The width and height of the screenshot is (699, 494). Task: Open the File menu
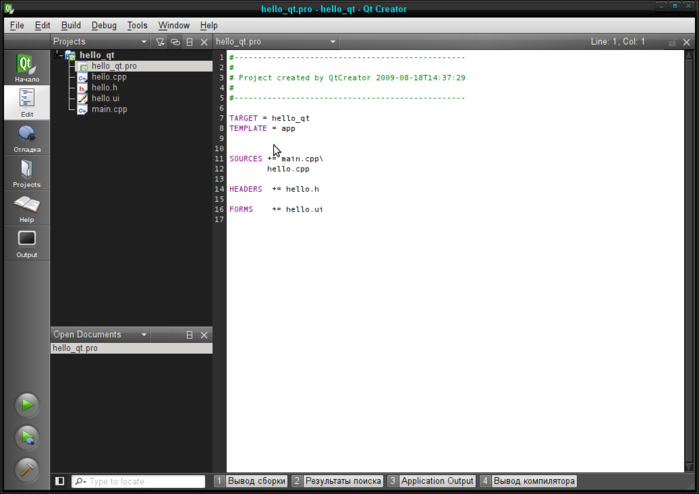tap(17, 25)
